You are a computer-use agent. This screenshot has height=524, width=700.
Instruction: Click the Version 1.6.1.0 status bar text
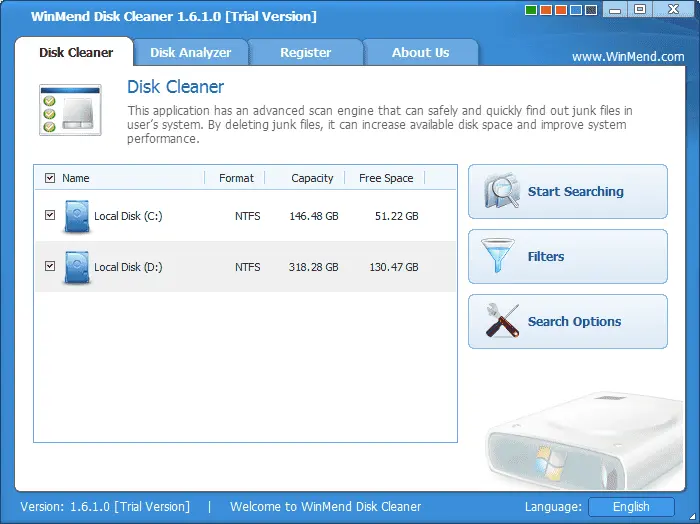point(105,507)
